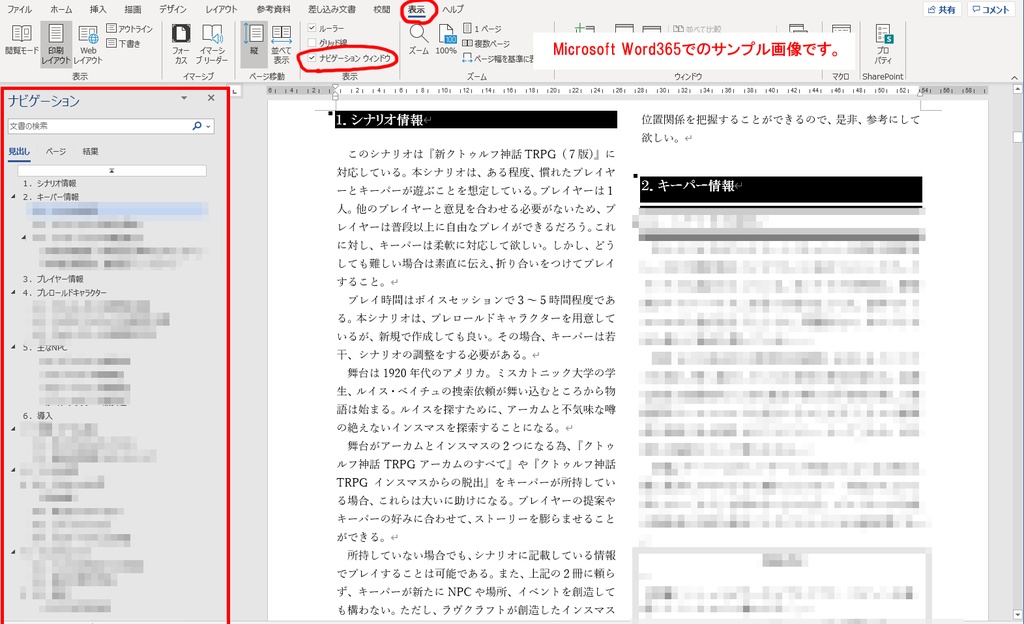Screen dimensions: 1024x624
Task: Switch to the ページ tab in Navigation
Action: [56, 149]
